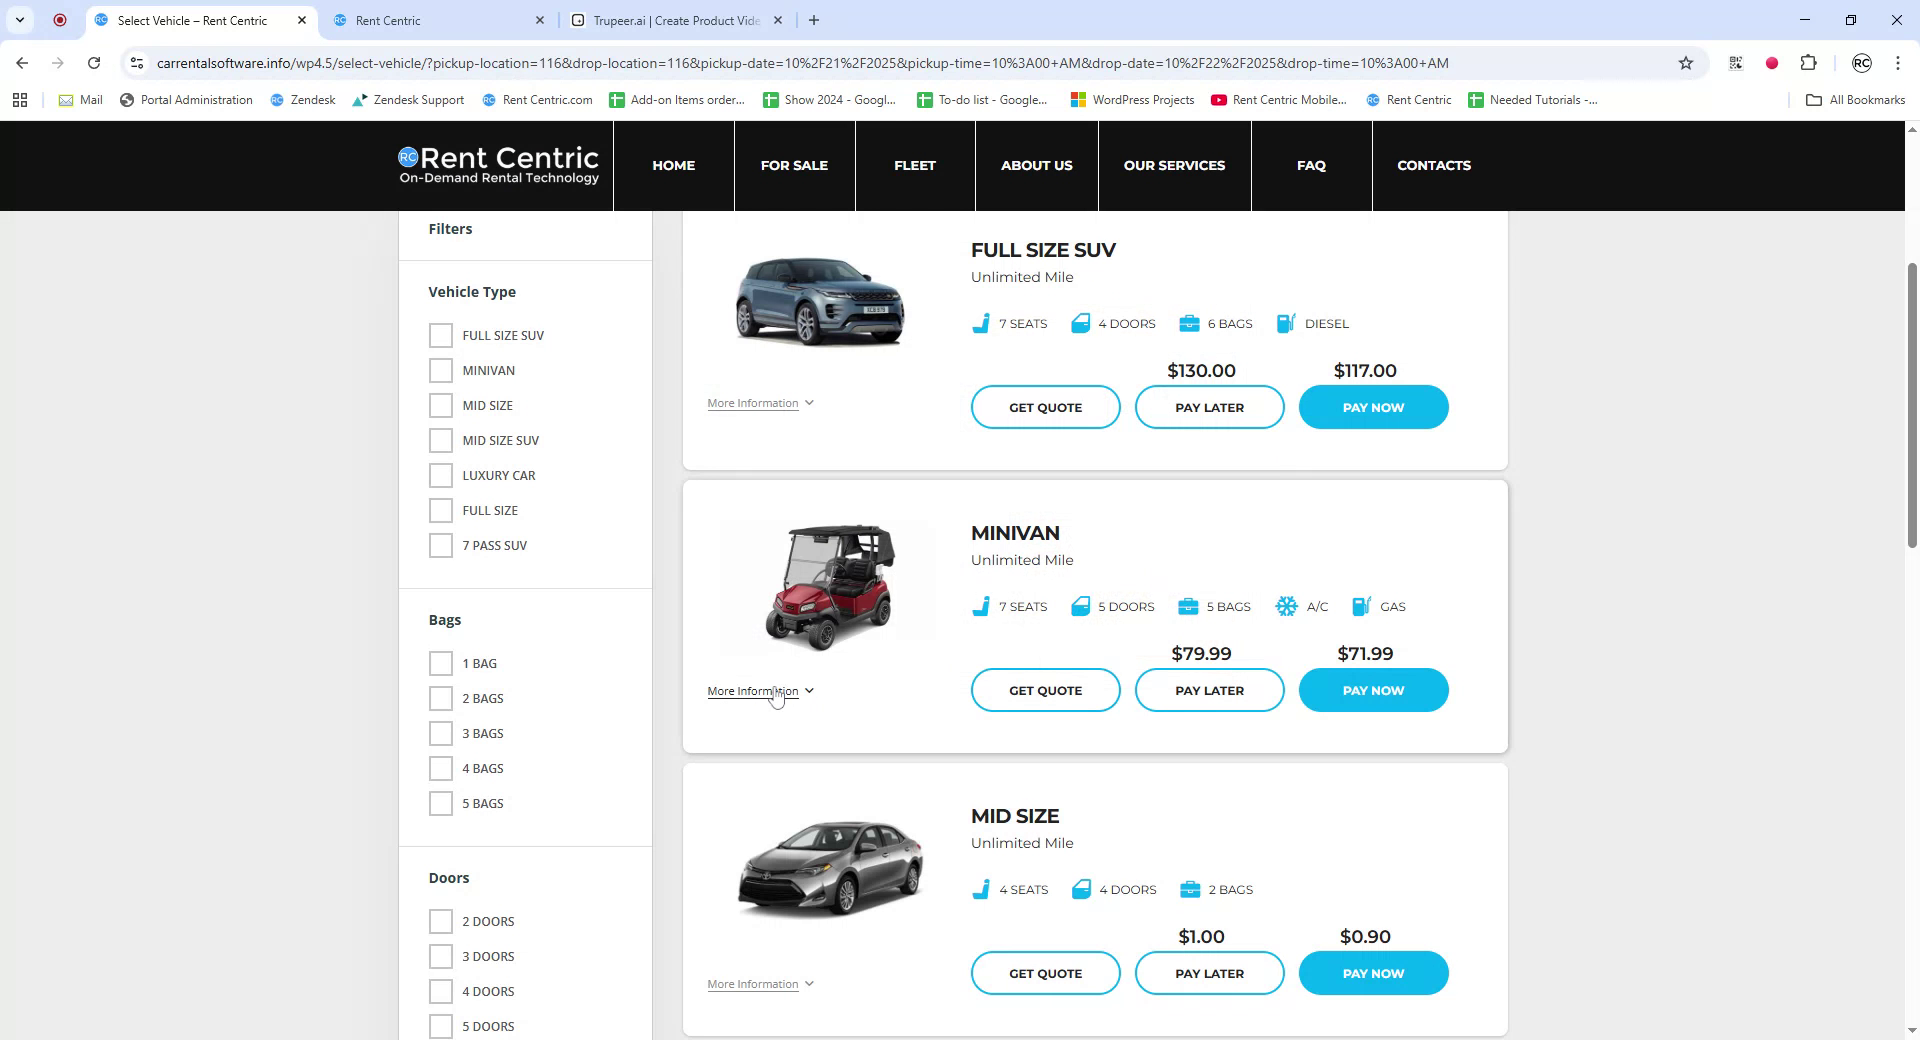
Task: Tick the 3 BAGS checkbox
Action: (441, 733)
